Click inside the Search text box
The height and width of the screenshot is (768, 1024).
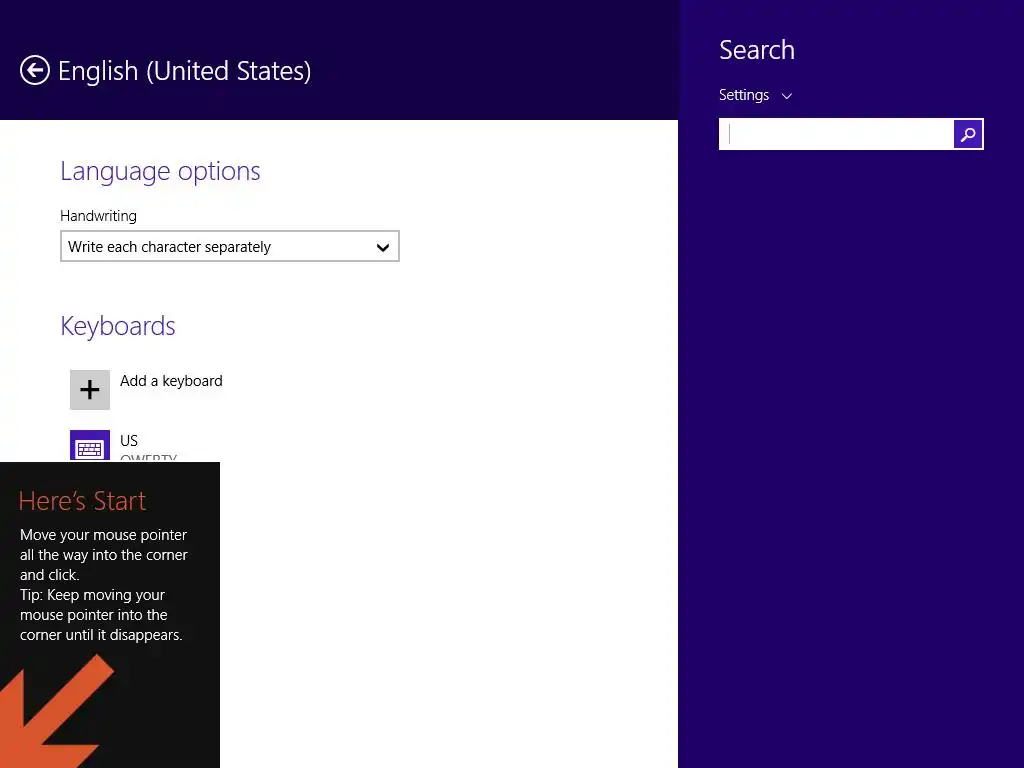click(837, 134)
